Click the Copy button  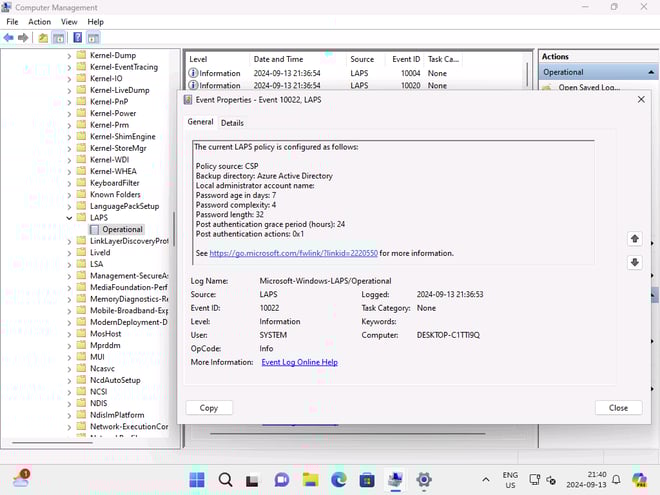click(209, 408)
